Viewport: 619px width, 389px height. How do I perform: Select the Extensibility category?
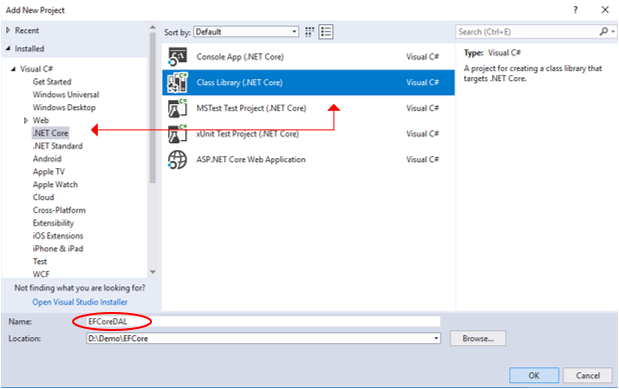(53, 223)
